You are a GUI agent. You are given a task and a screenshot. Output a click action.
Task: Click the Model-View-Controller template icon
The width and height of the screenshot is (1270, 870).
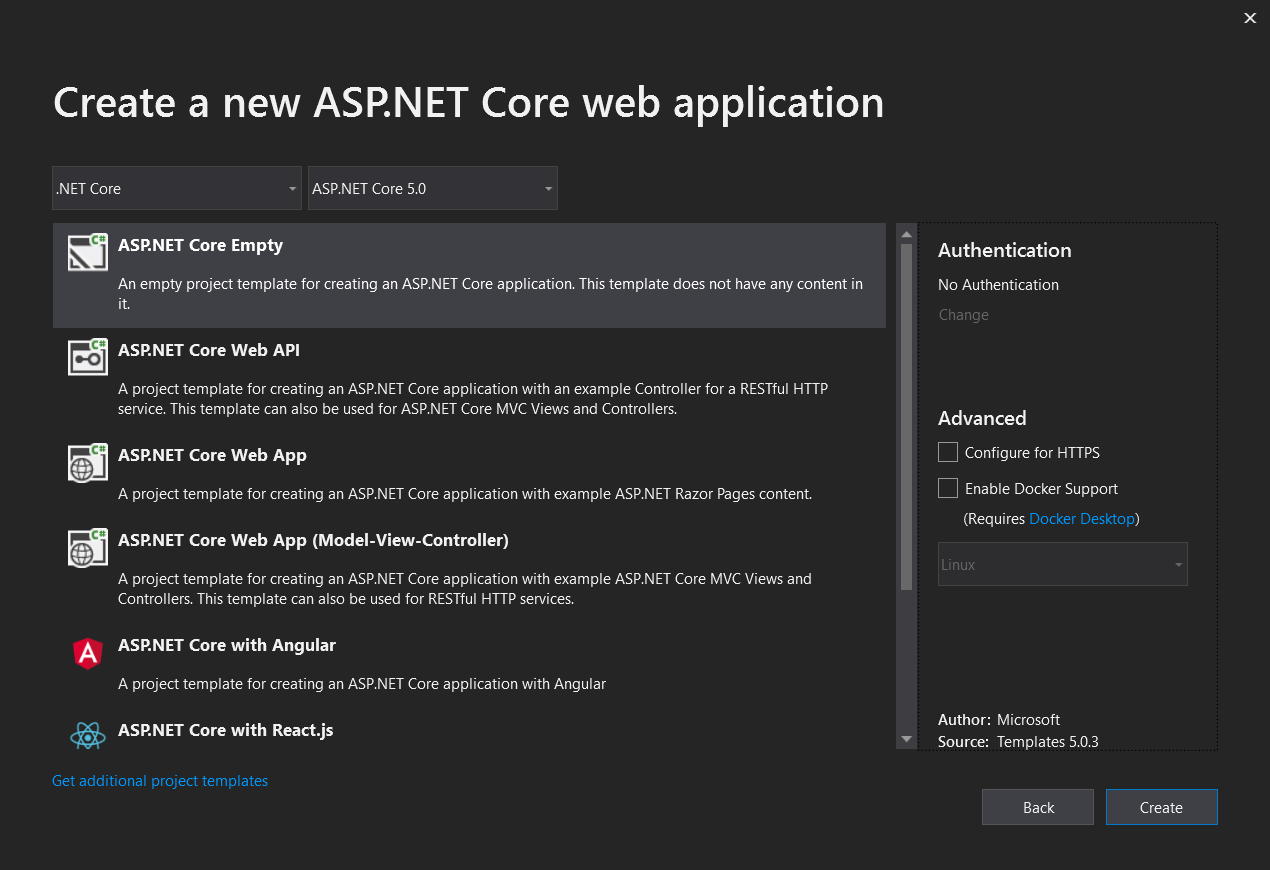tap(88, 548)
